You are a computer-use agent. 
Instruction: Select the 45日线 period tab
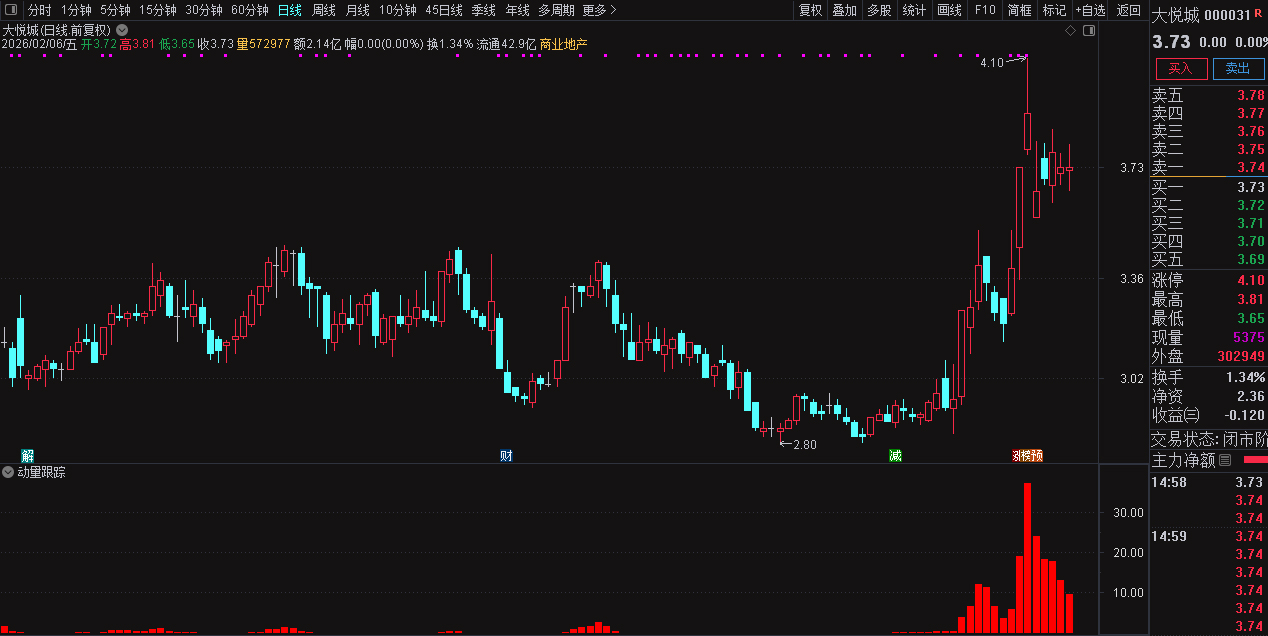tap(444, 10)
